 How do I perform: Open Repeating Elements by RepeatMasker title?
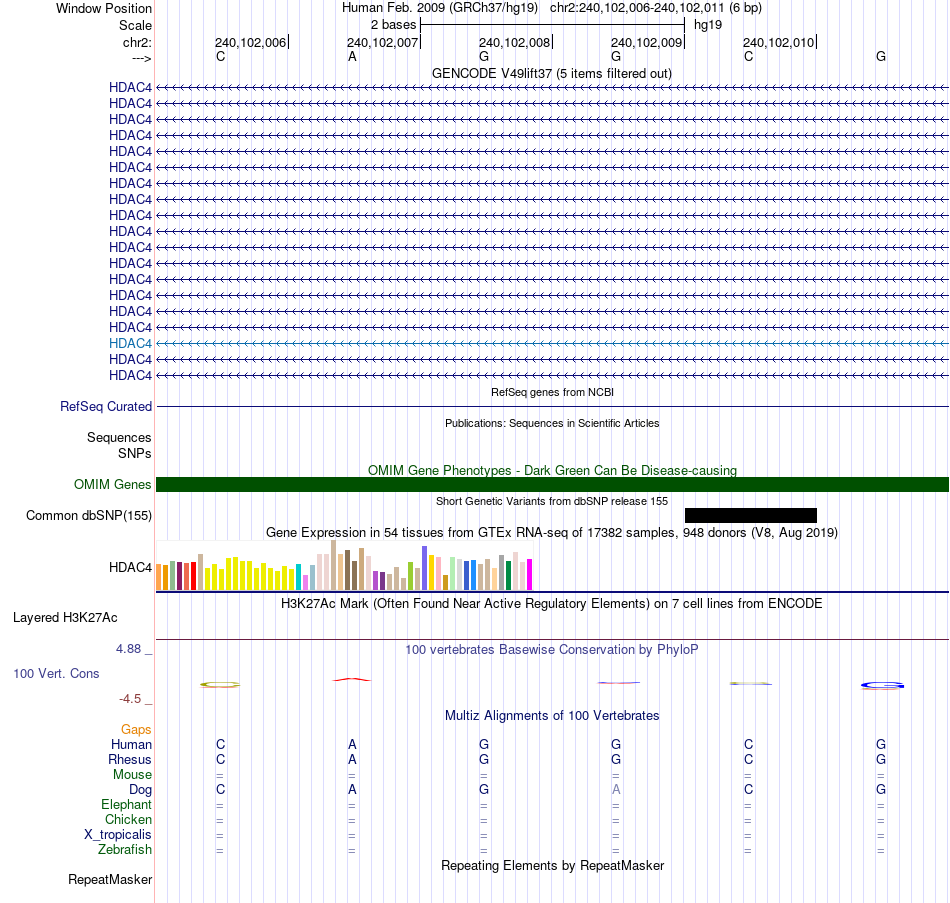click(552, 866)
